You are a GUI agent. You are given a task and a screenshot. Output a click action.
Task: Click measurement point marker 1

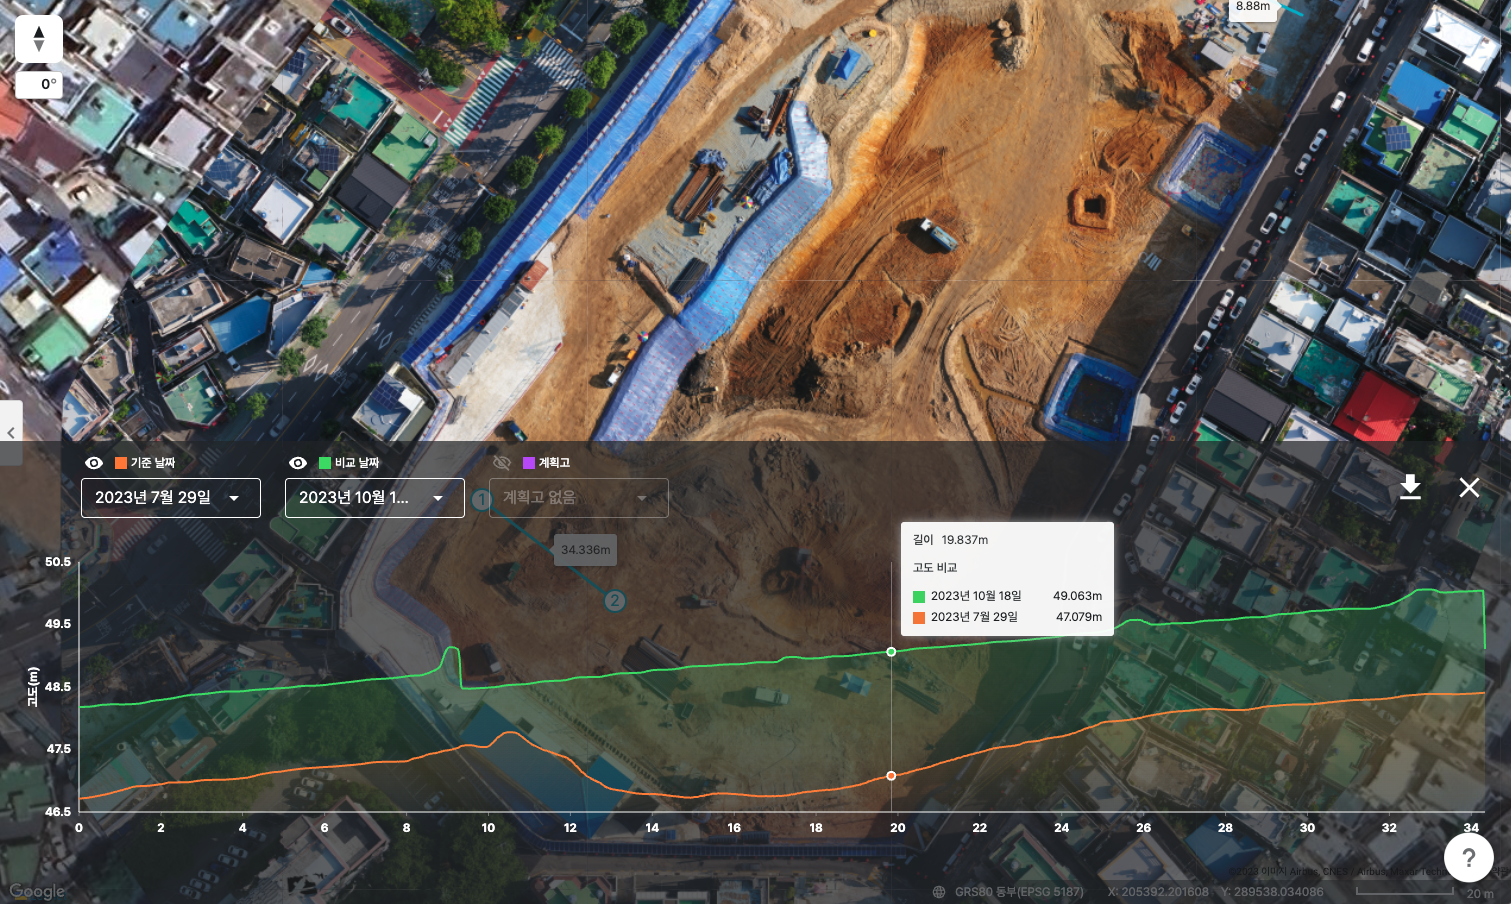pos(481,498)
